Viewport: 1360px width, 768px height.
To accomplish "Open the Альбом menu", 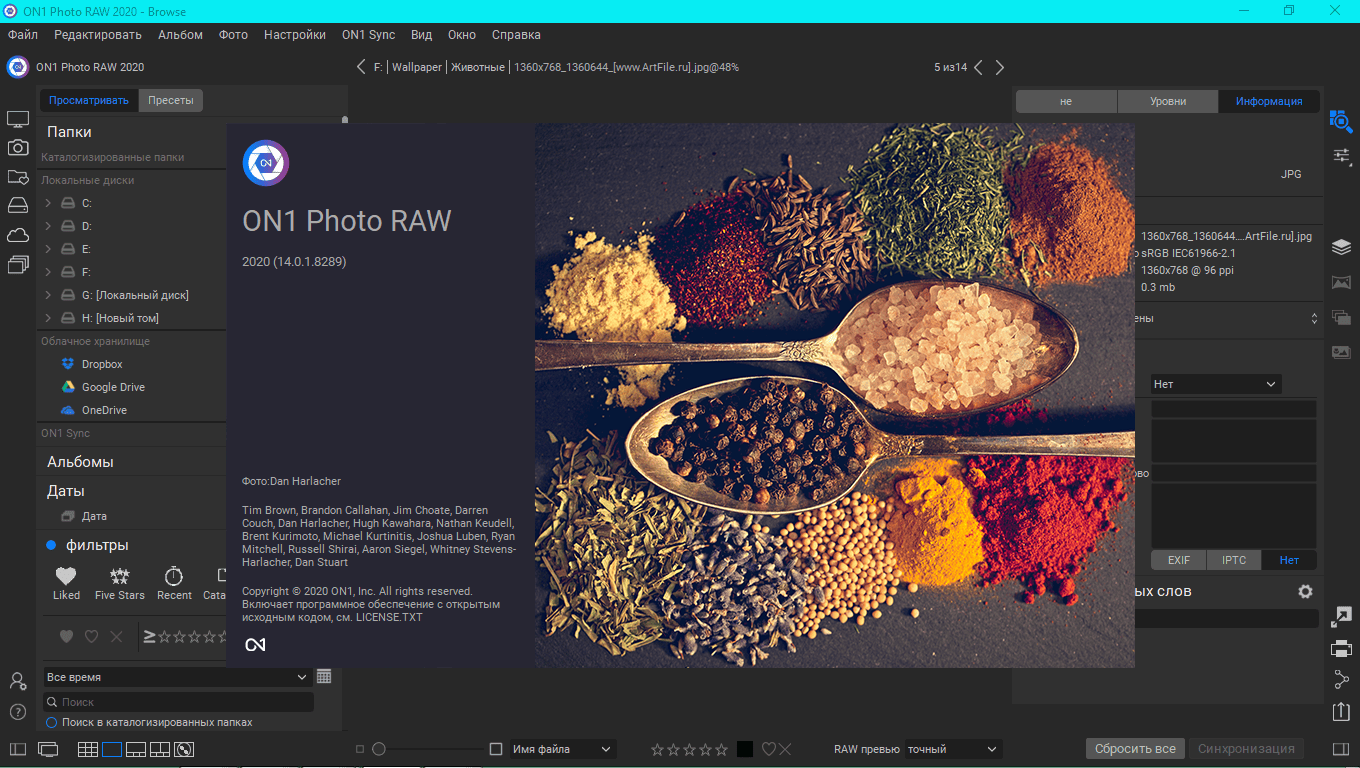I will tap(180, 34).
